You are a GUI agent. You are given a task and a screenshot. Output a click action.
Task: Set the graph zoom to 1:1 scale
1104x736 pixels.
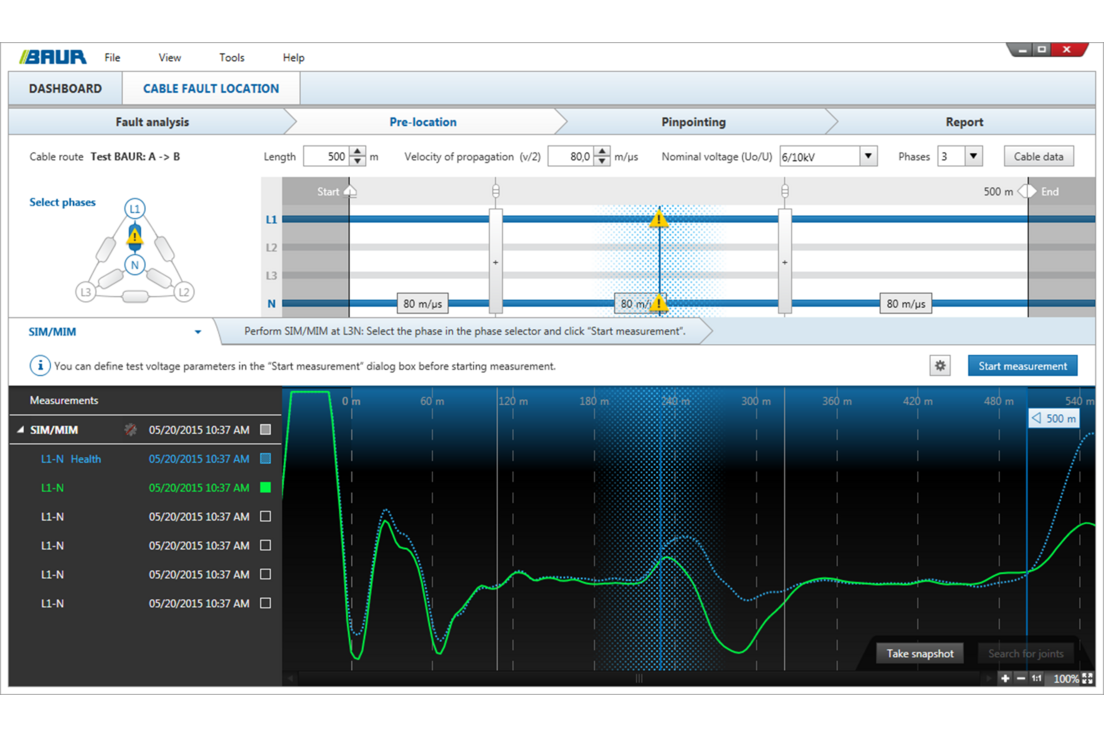pos(1036,678)
